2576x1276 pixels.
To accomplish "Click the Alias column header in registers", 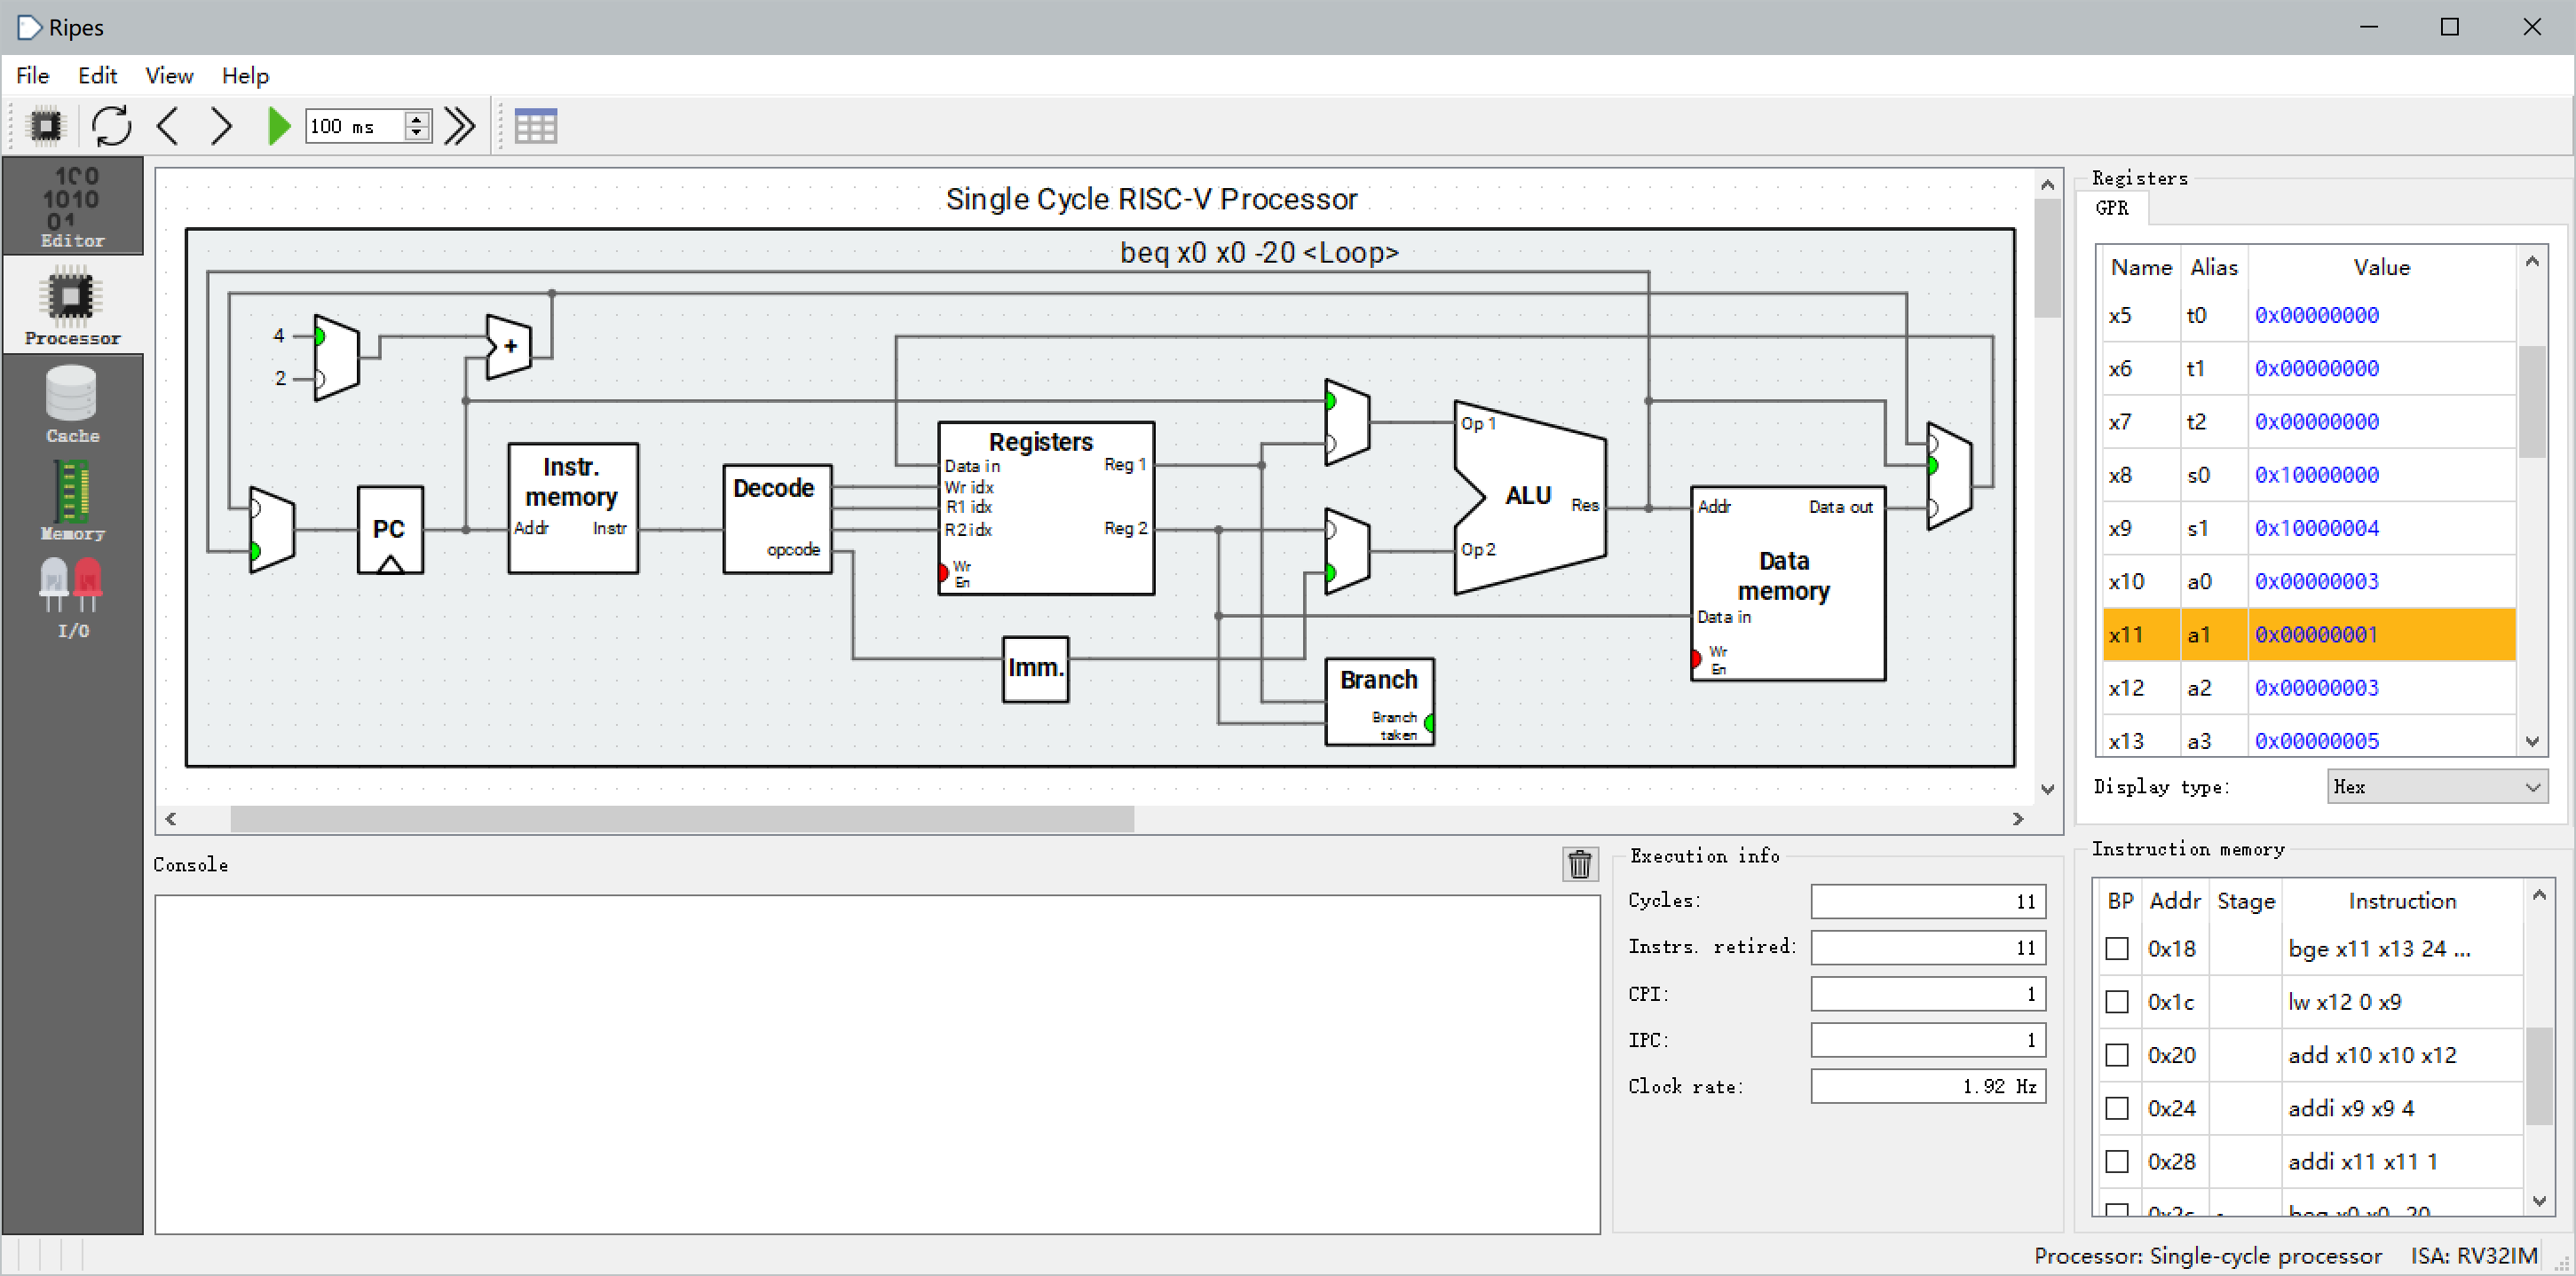I will point(2213,267).
